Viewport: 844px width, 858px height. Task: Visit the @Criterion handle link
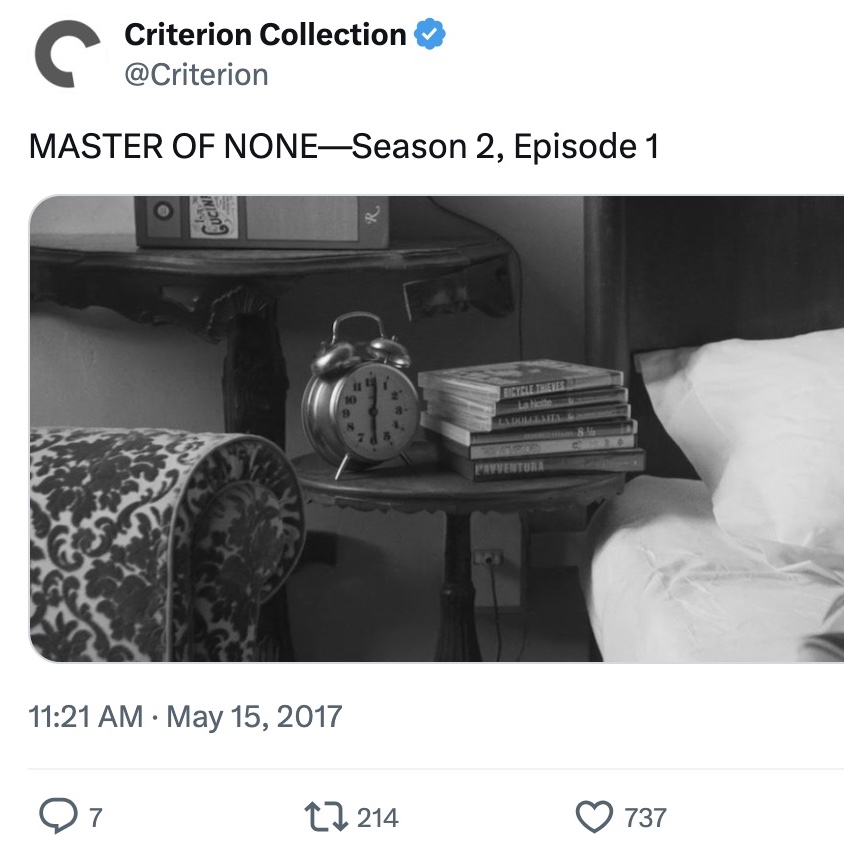pos(196,75)
